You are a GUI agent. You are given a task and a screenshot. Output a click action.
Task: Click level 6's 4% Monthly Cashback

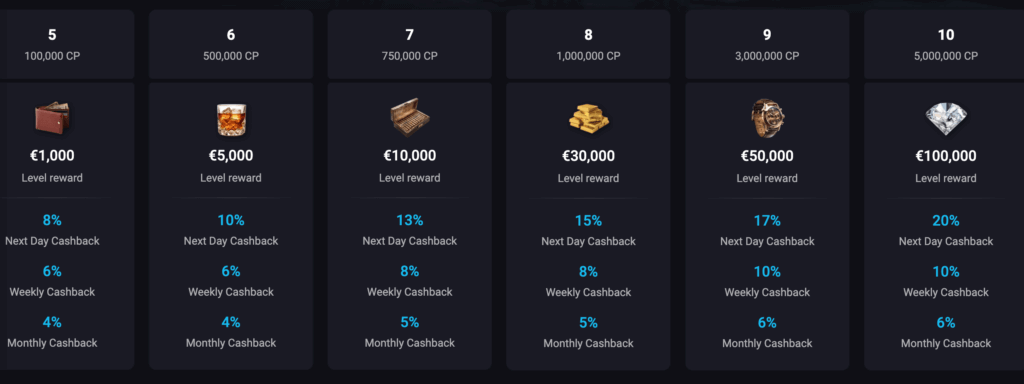coord(231,323)
